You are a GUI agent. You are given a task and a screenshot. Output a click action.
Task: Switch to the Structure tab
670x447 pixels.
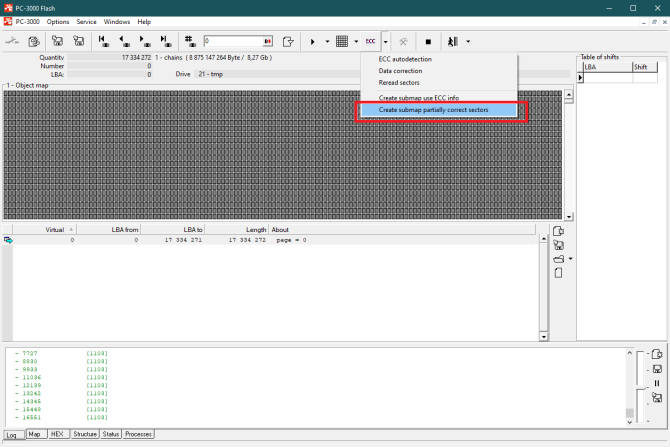[x=85, y=434]
